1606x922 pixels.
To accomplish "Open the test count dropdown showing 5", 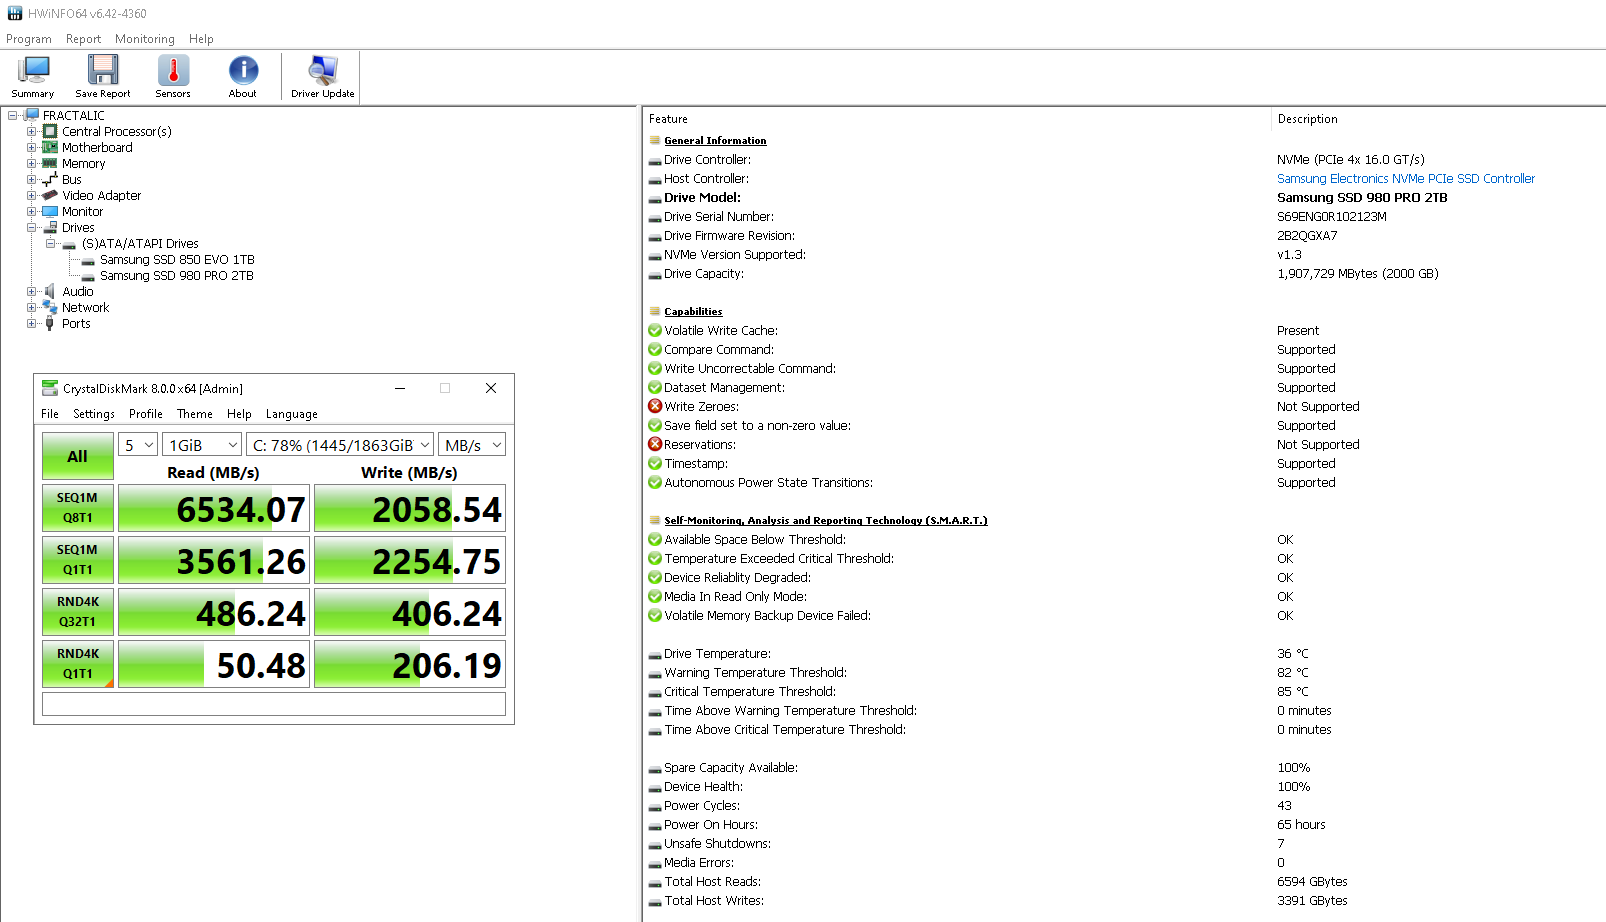I will click(138, 445).
